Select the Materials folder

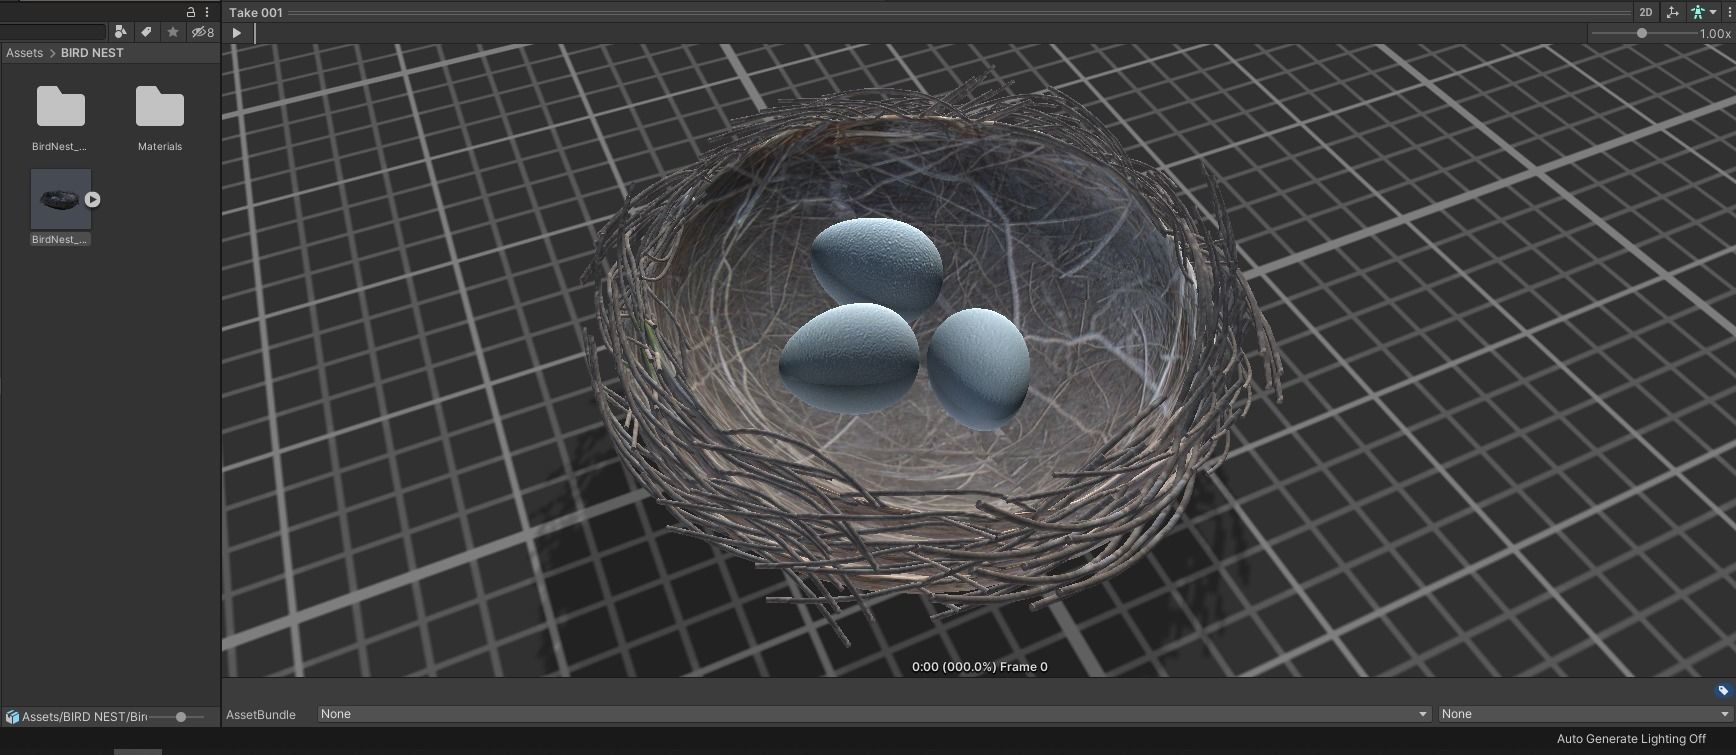[x=160, y=106]
